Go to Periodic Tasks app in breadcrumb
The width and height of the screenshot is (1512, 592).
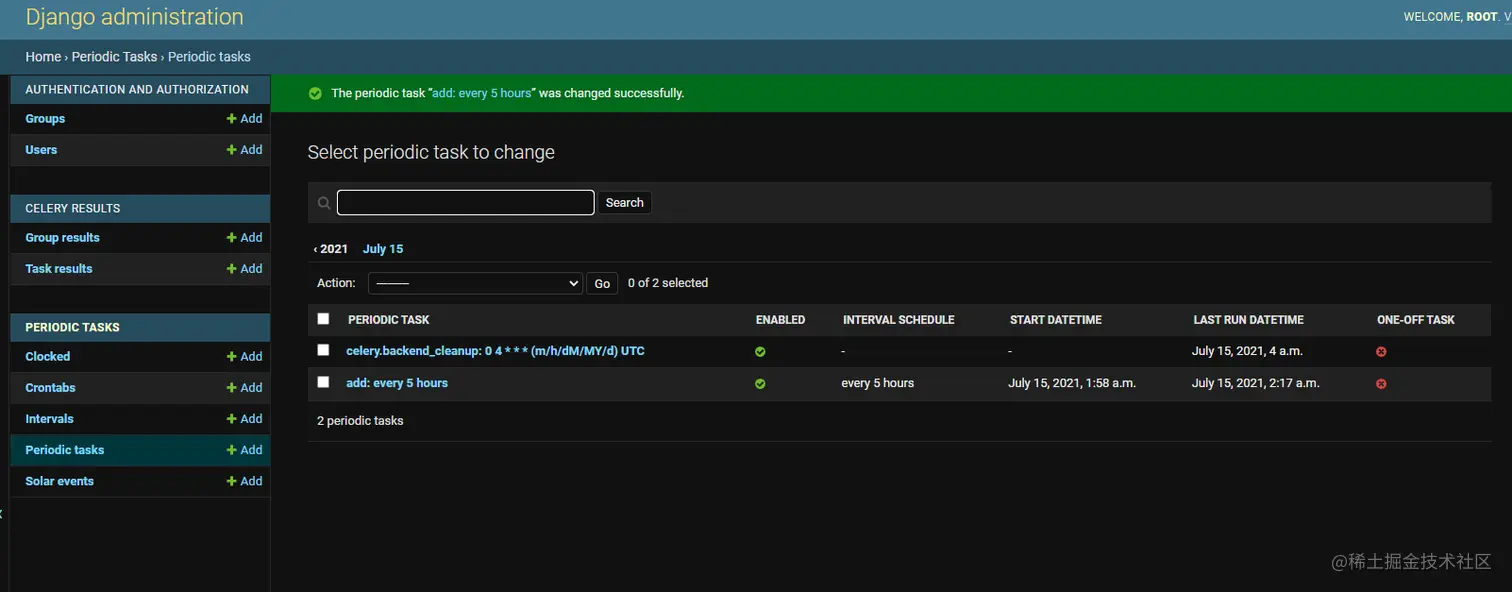114,57
